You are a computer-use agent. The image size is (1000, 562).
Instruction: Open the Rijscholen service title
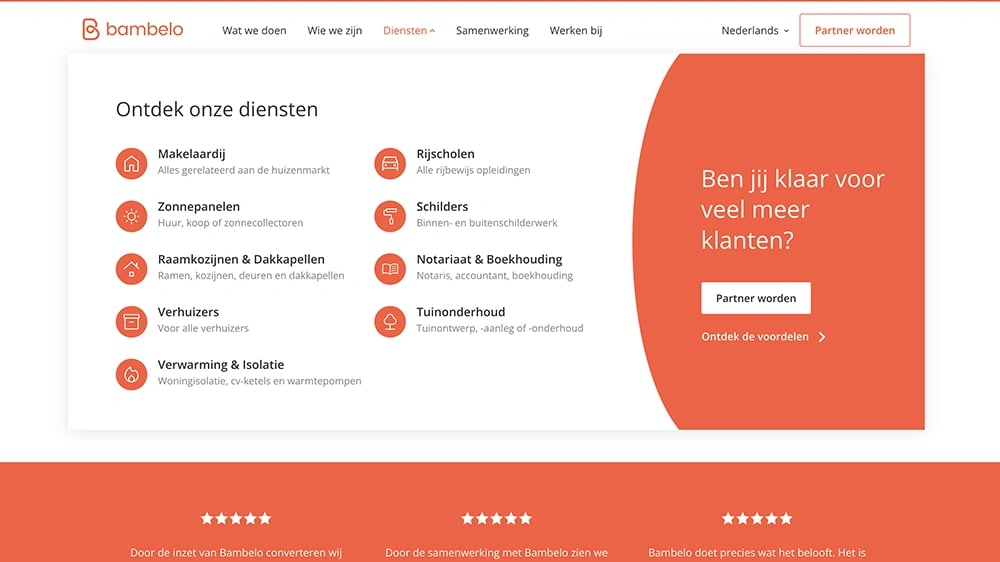point(445,154)
